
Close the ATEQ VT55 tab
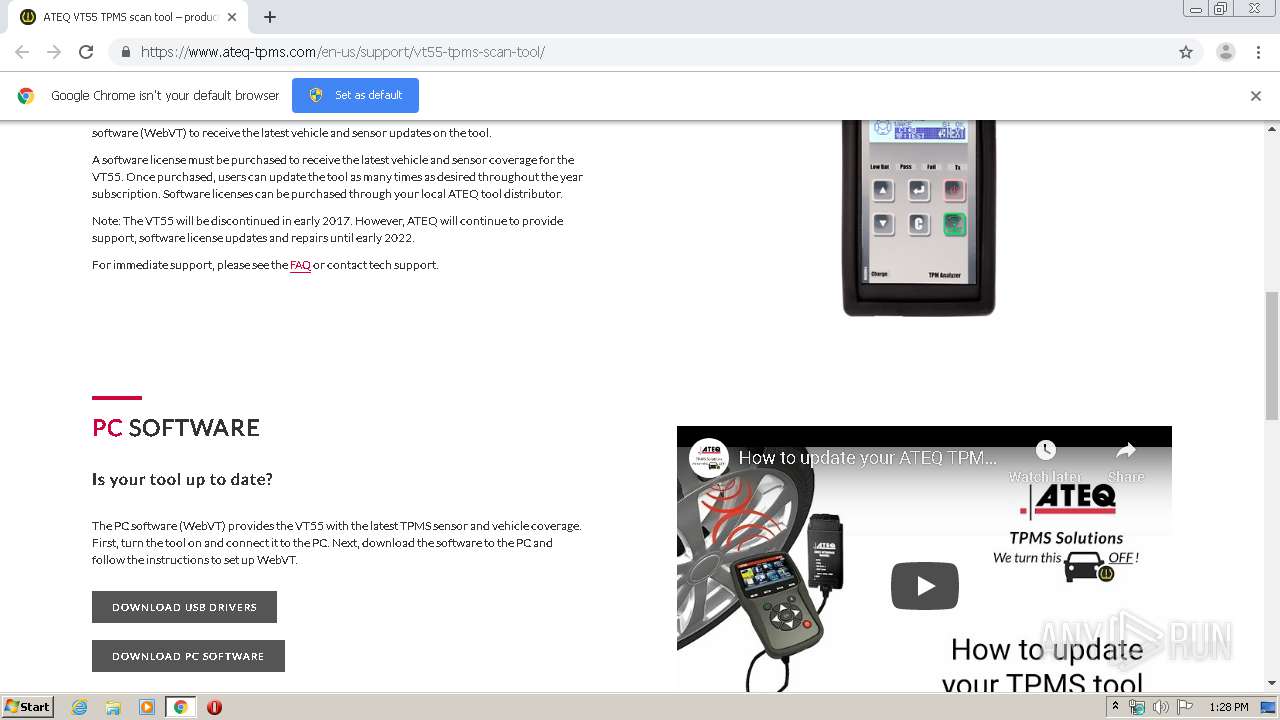(232, 17)
